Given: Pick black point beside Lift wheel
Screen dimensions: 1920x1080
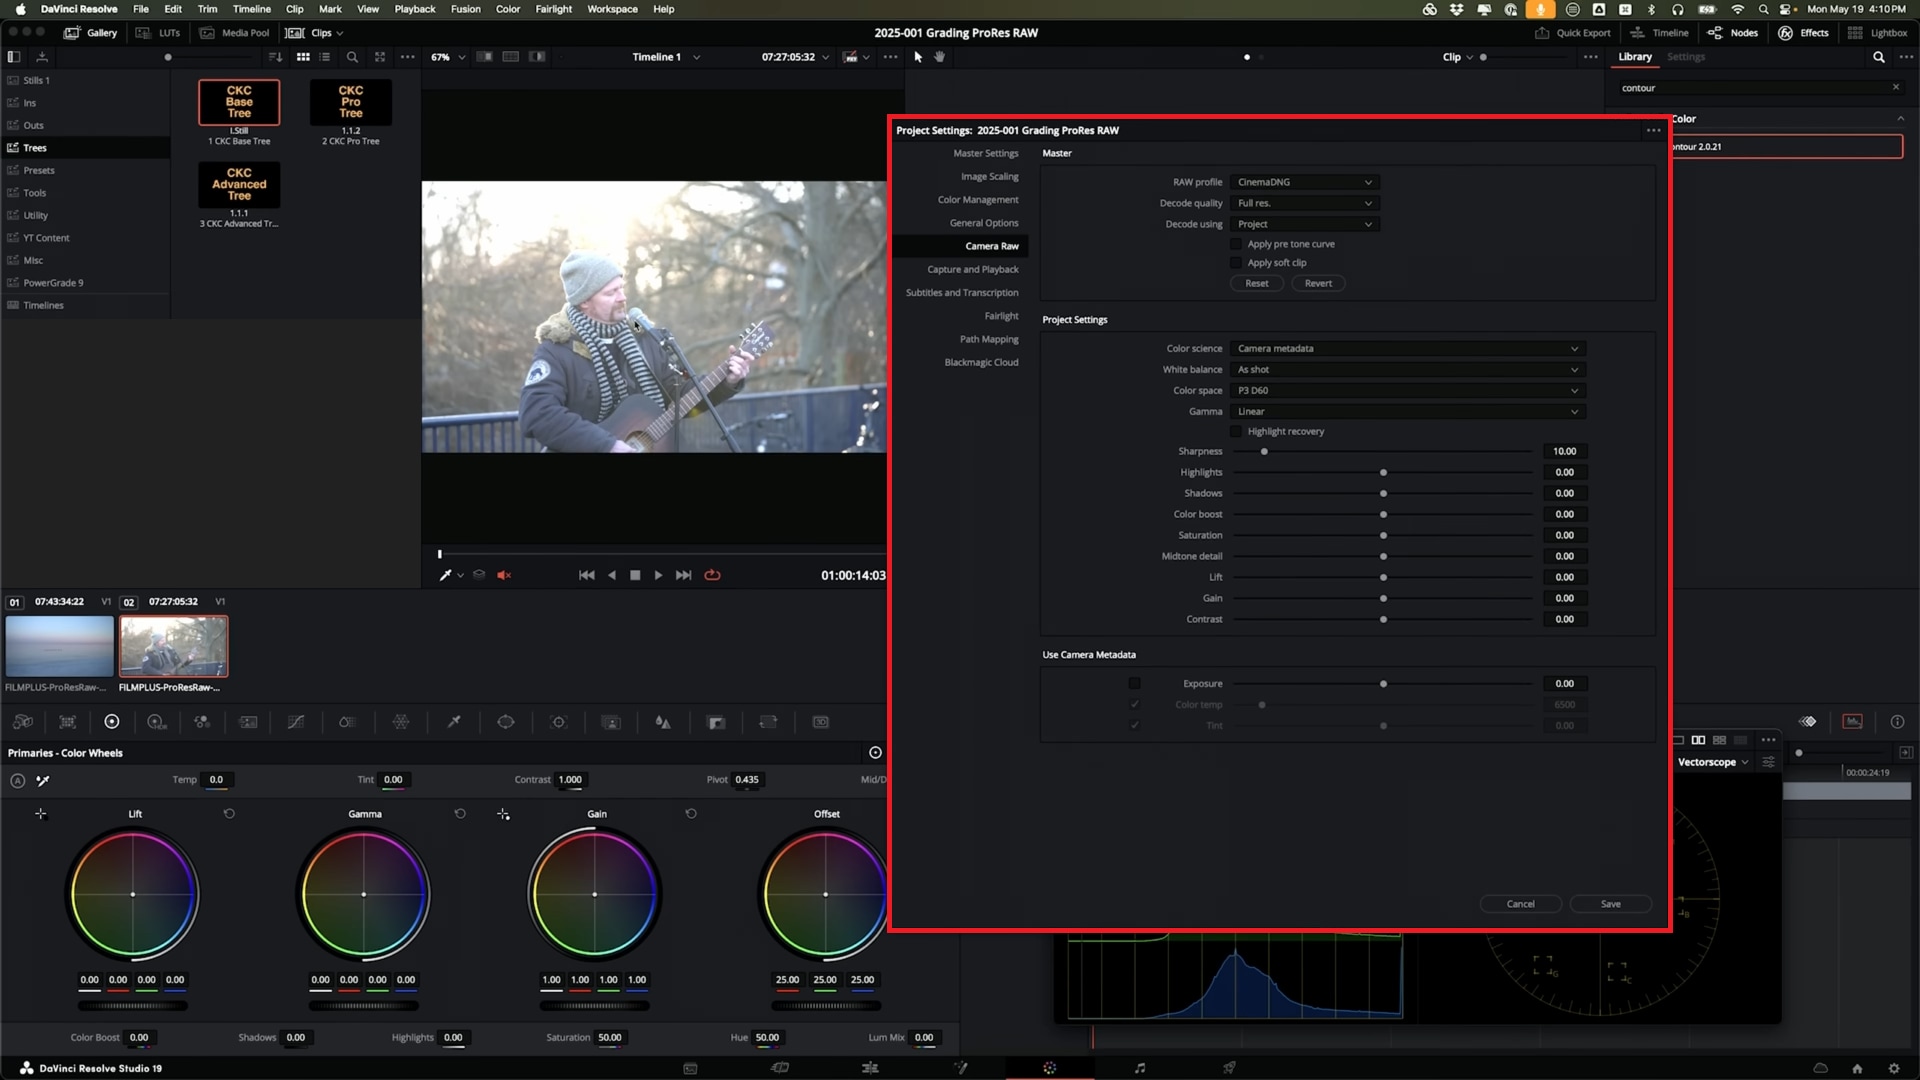Looking at the screenshot, I should (41, 814).
